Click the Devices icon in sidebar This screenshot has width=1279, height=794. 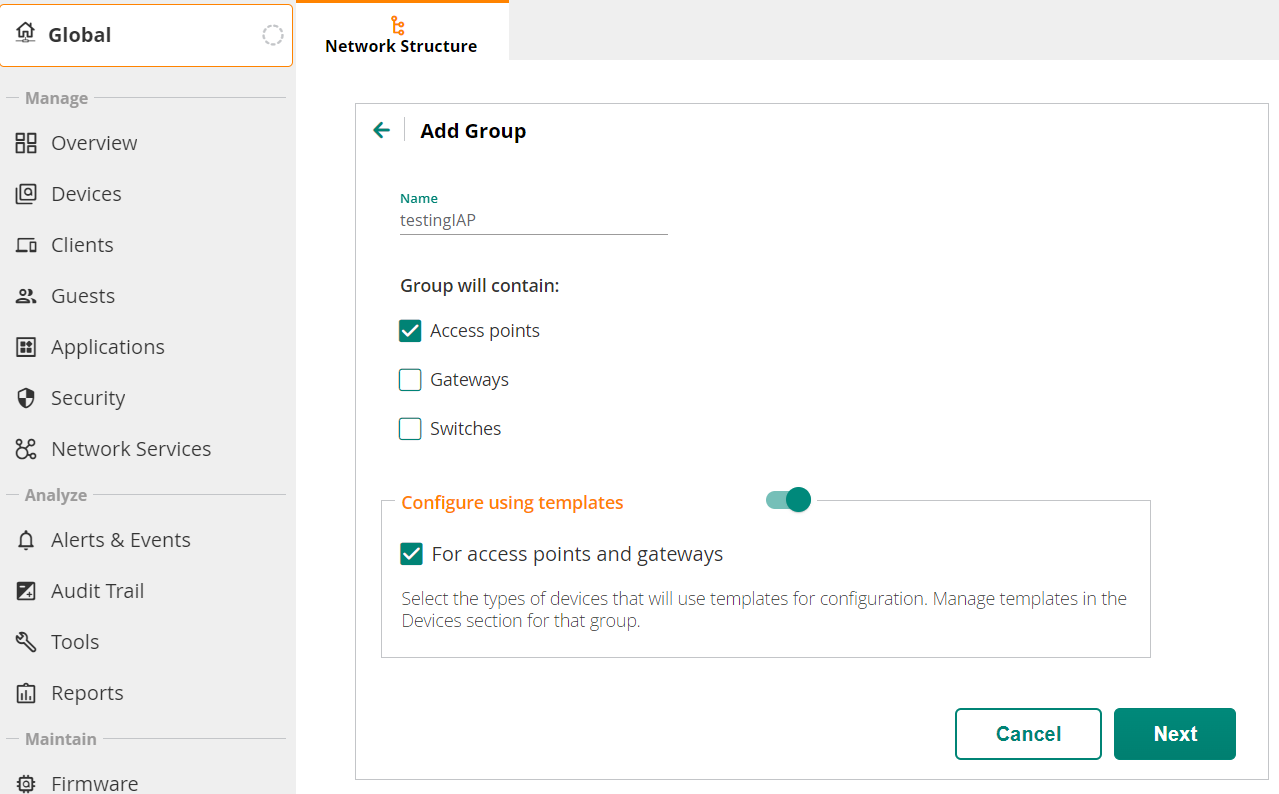tap(26, 194)
